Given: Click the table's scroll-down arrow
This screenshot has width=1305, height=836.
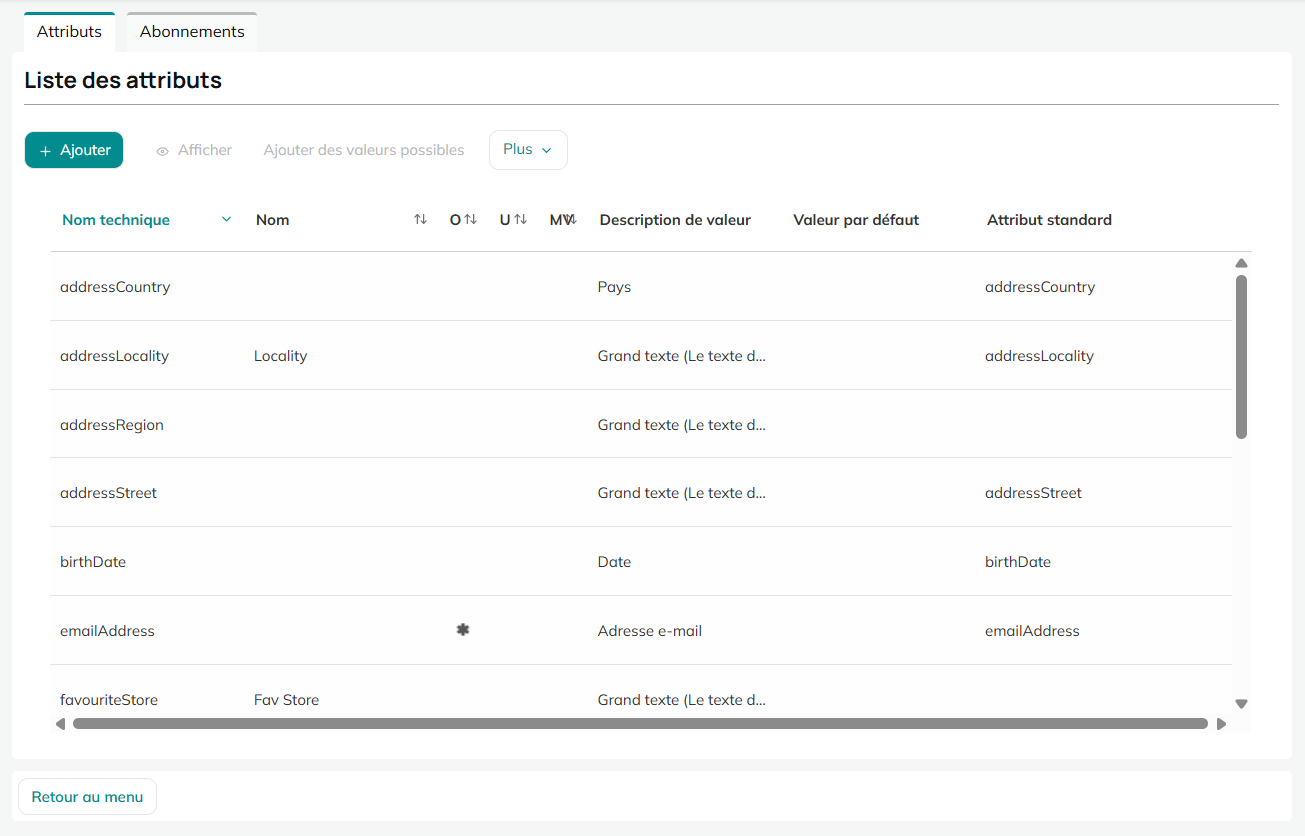Looking at the screenshot, I should tap(1241, 704).
